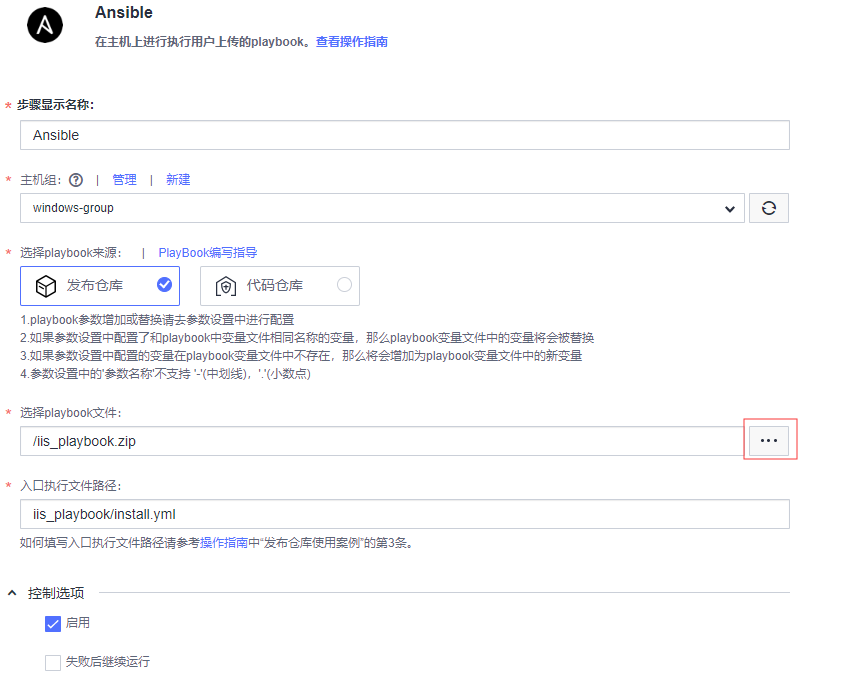Viewport: 854px width, 677px height.
Task: Enable 失败后继续运行 checkbox
Action: (x=53, y=663)
